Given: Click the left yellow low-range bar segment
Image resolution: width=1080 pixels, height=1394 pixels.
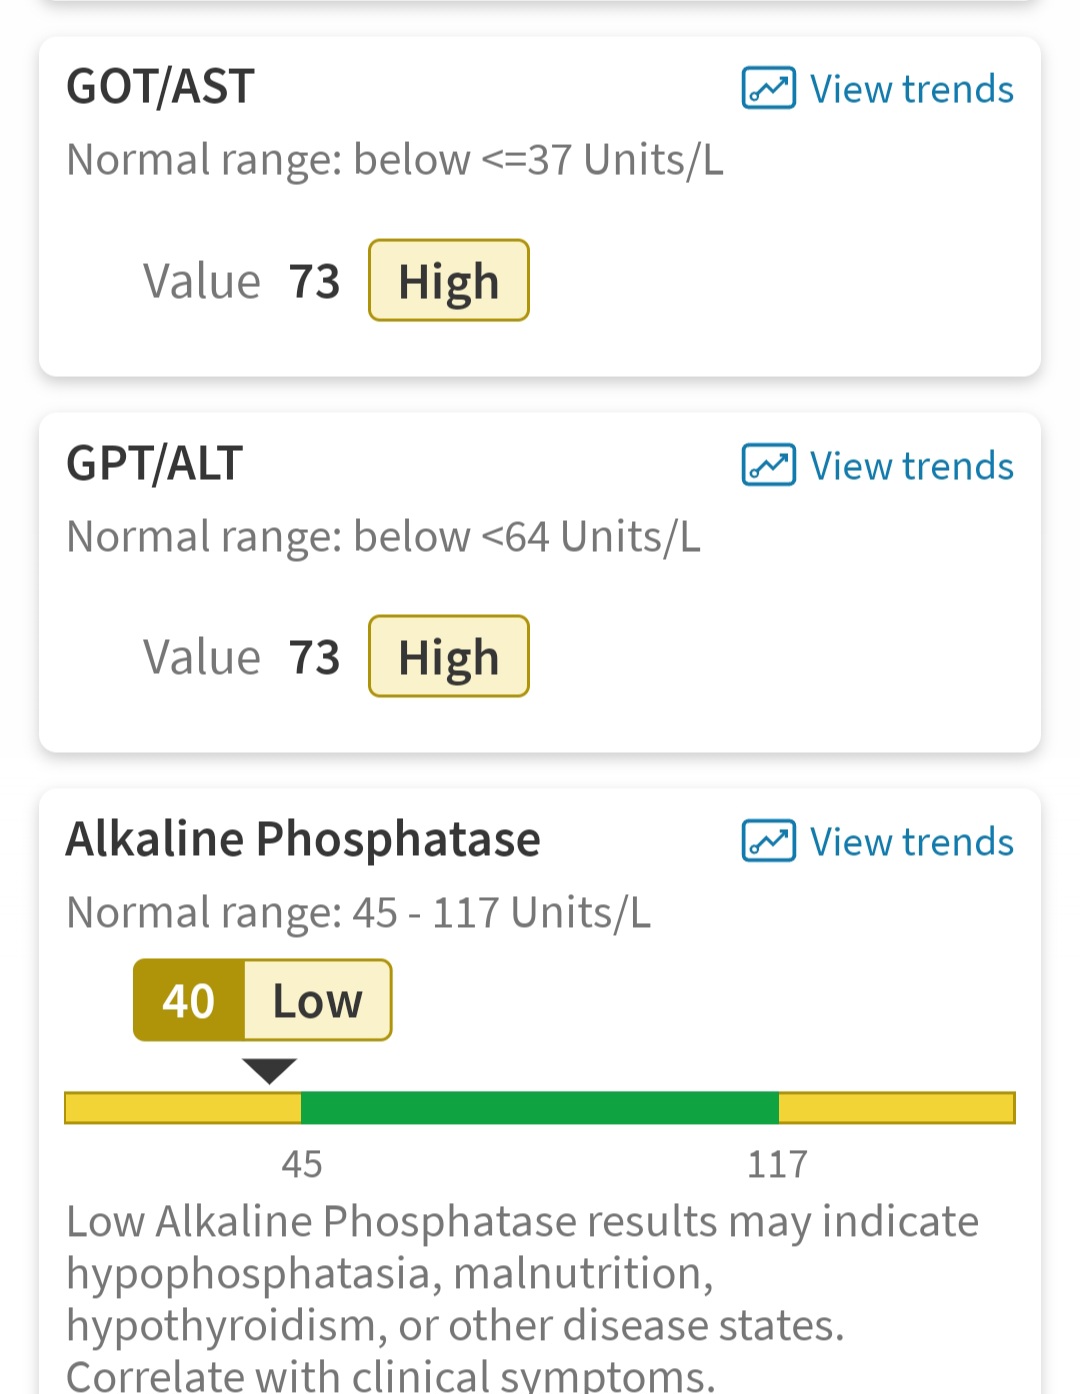Looking at the screenshot, I should click(183, 1108).
